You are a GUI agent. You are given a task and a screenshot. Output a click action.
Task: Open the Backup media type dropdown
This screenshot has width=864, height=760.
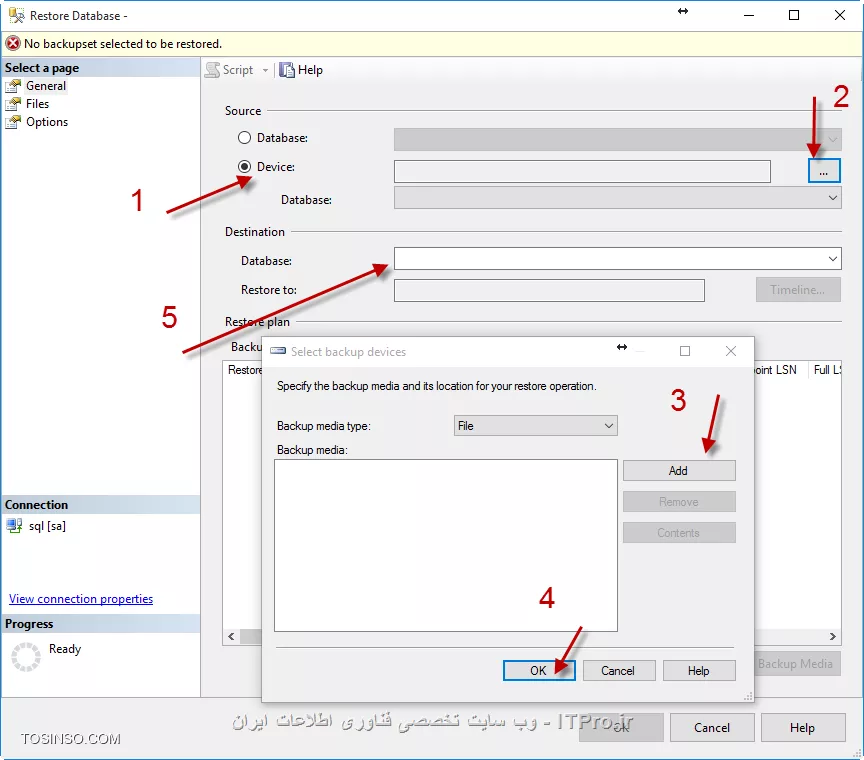click(x=535, y=425)
